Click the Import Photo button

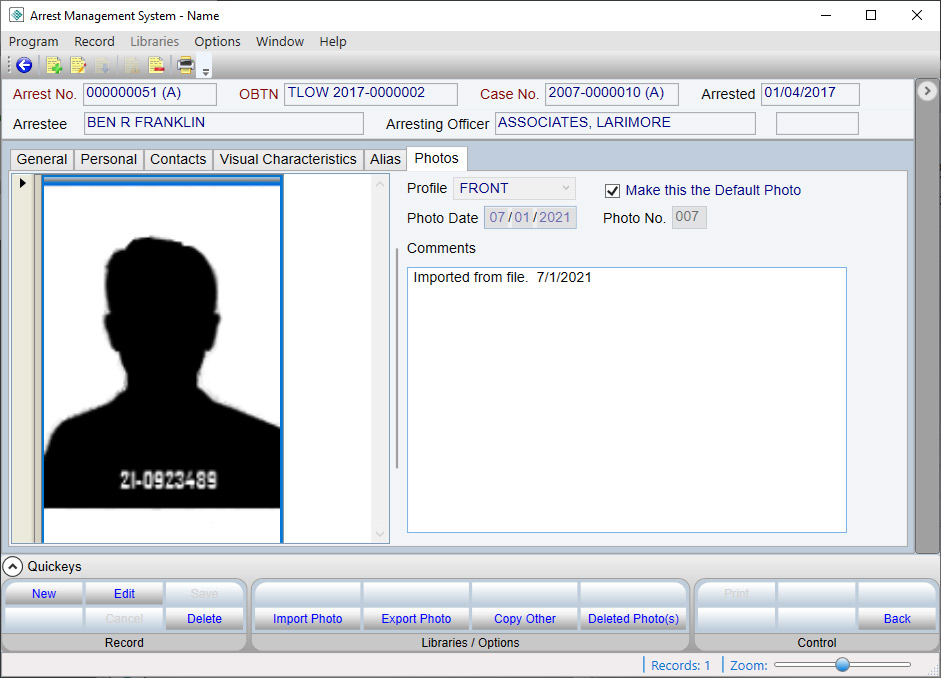307,618
